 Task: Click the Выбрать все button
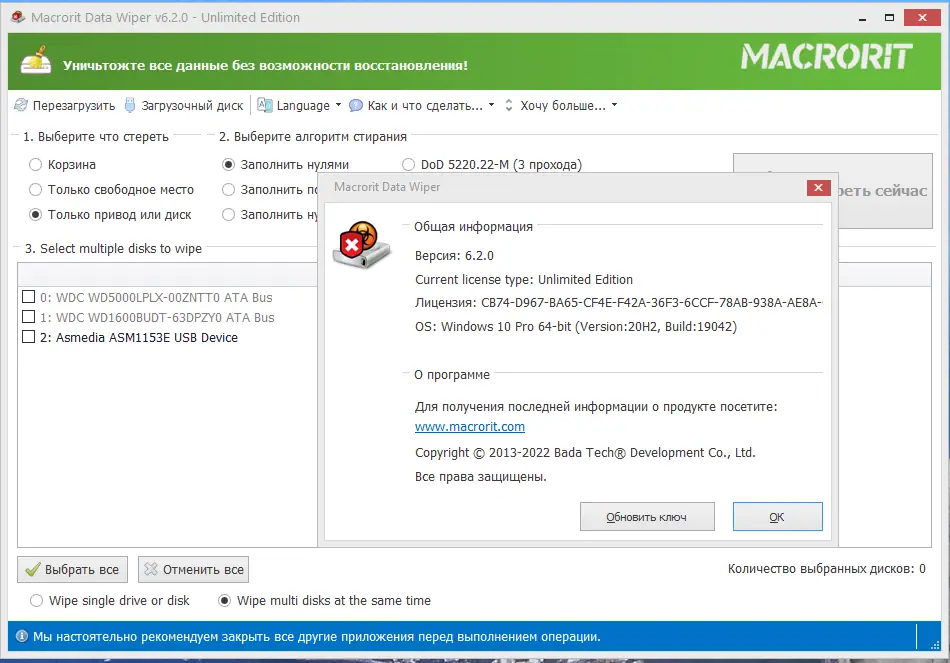coord(72,570)
